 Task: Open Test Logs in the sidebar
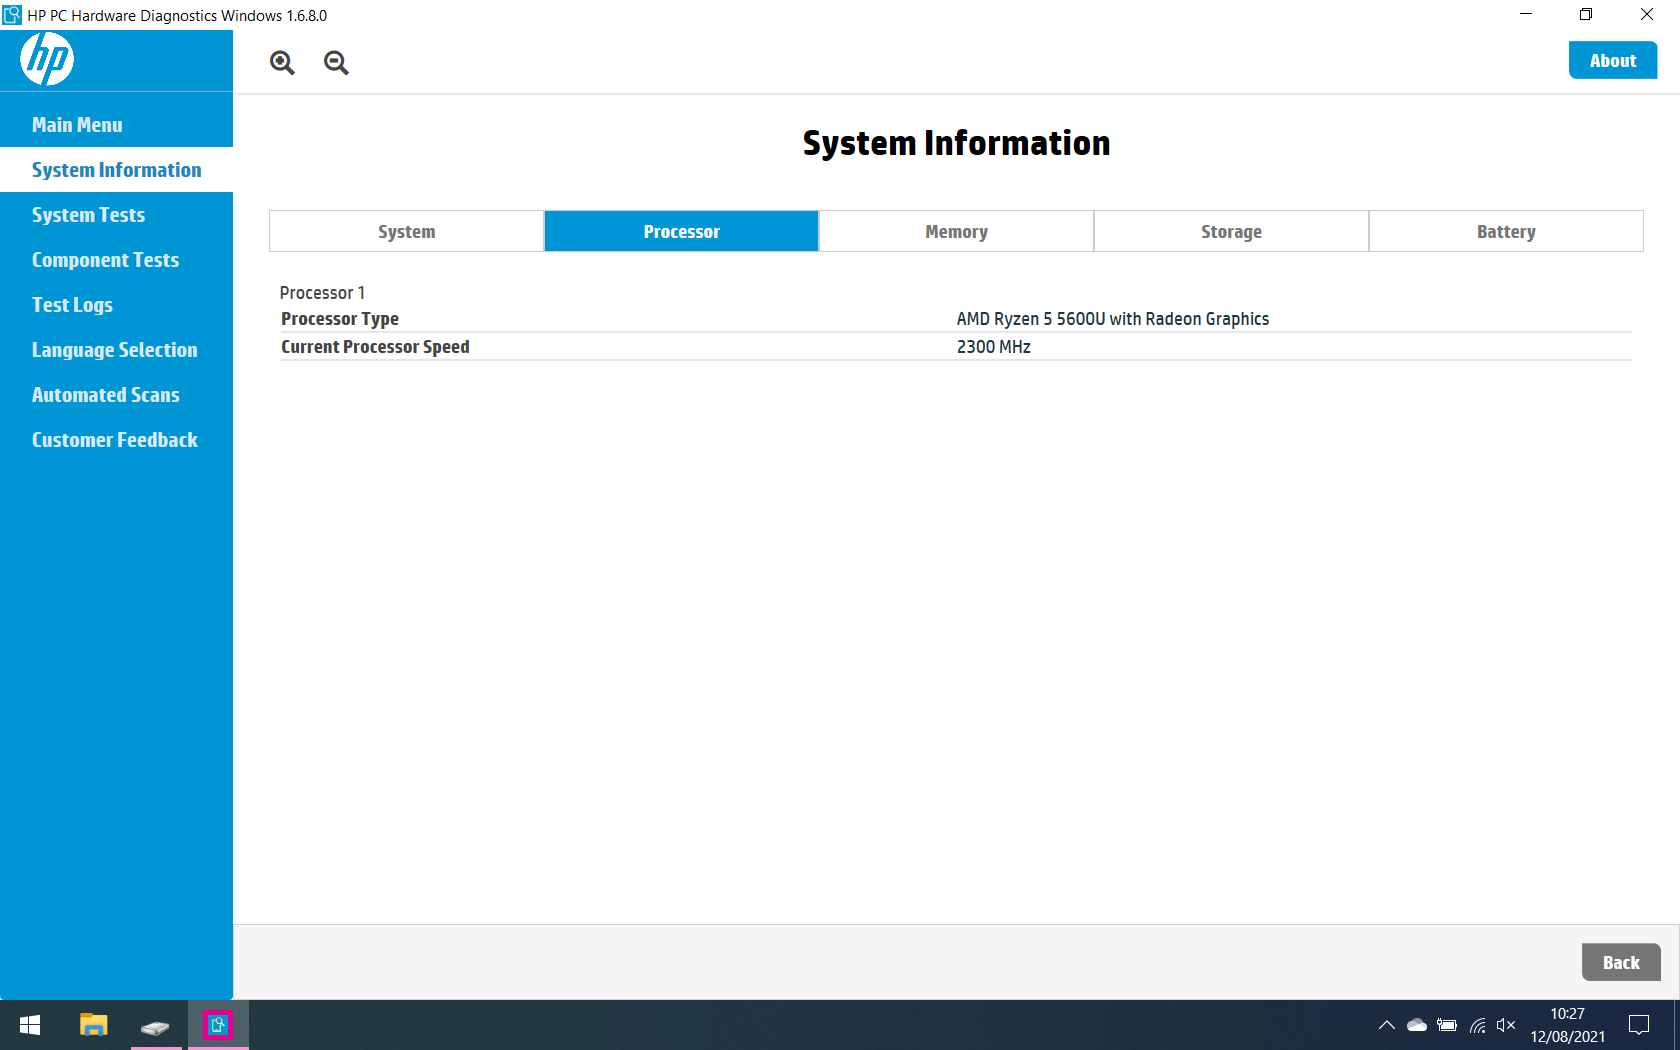click(x=116, y=305)
